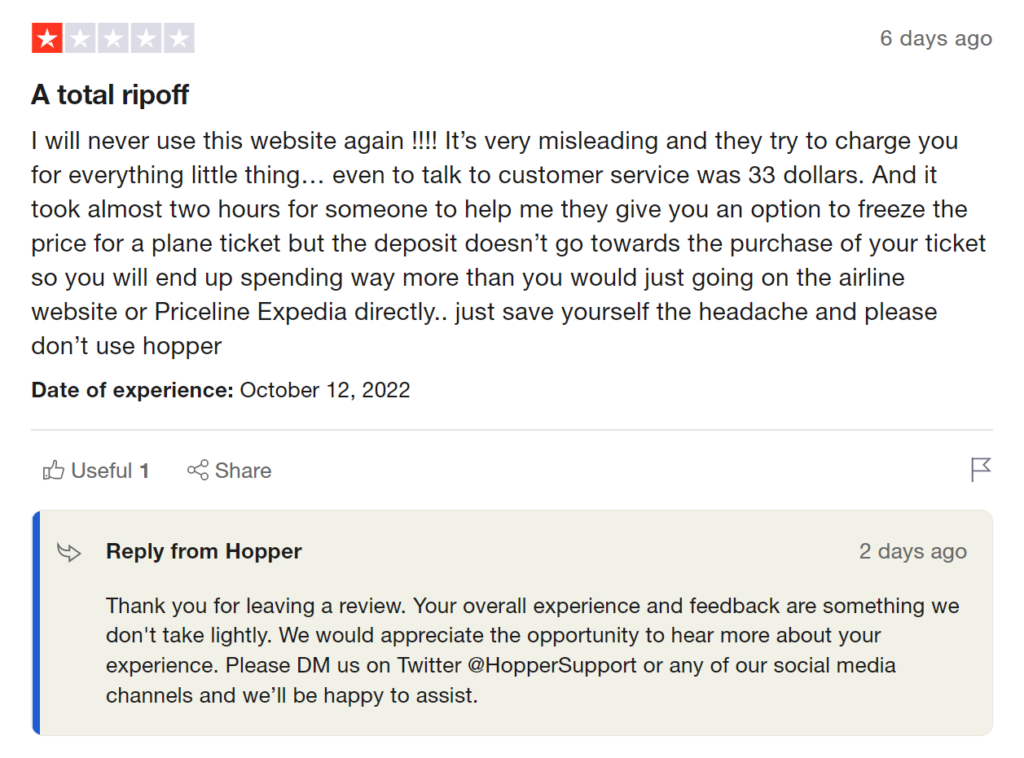Click the red first rating star

[x=47, y=38]
